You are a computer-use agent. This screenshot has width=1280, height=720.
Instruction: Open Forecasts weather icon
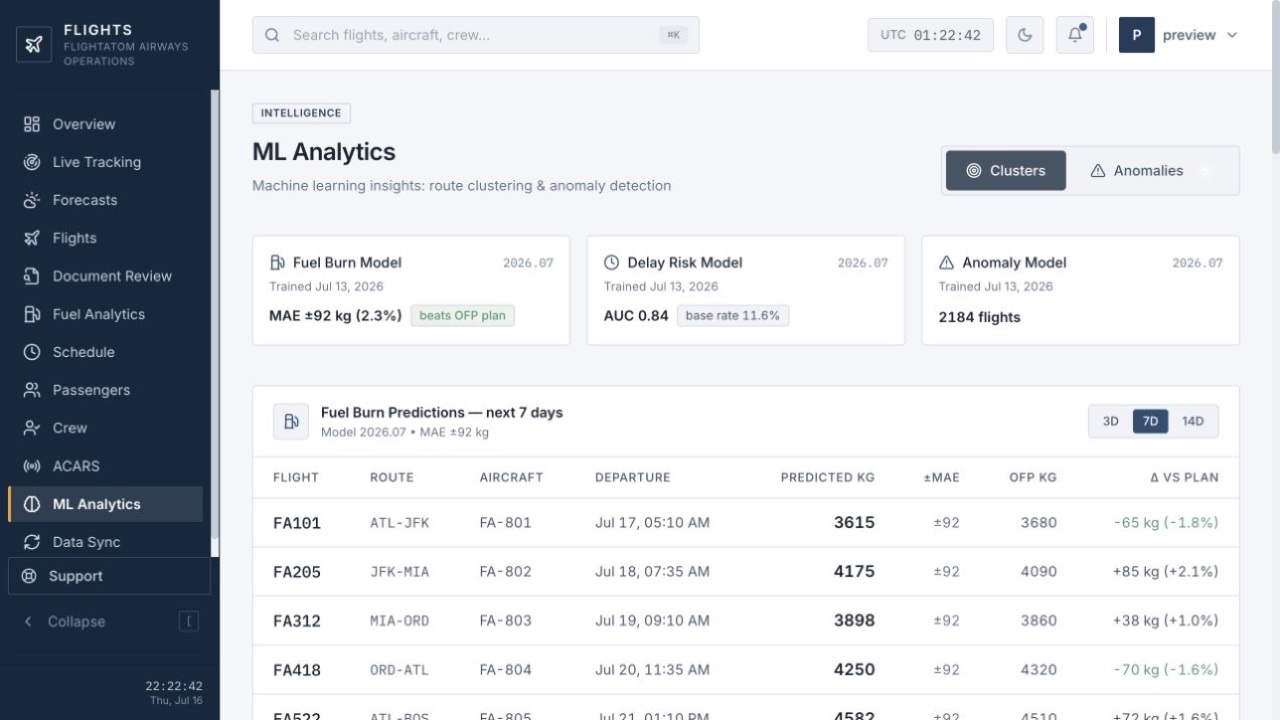[x=32, y=200]
